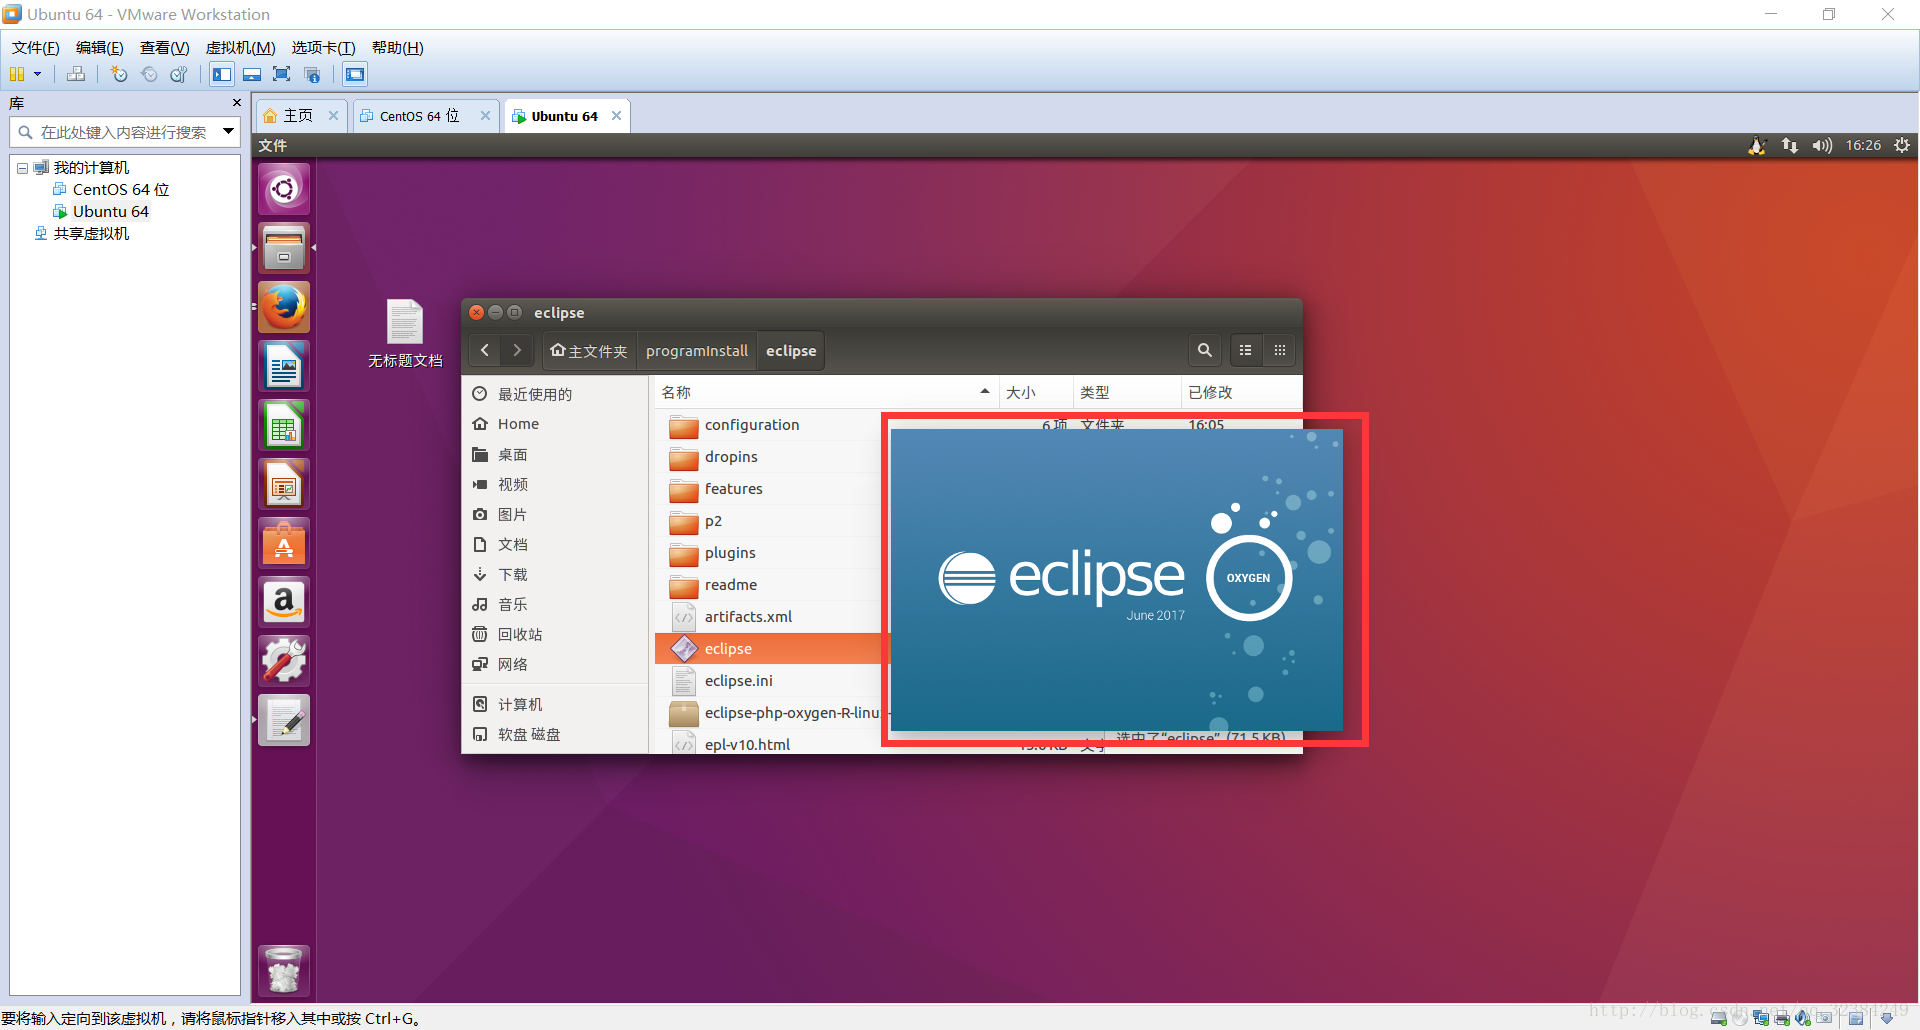Click the revert to snapshot toolbar icon
Image resolution: width=1920 pixels, height=1030 pixels.
(149, 74)
